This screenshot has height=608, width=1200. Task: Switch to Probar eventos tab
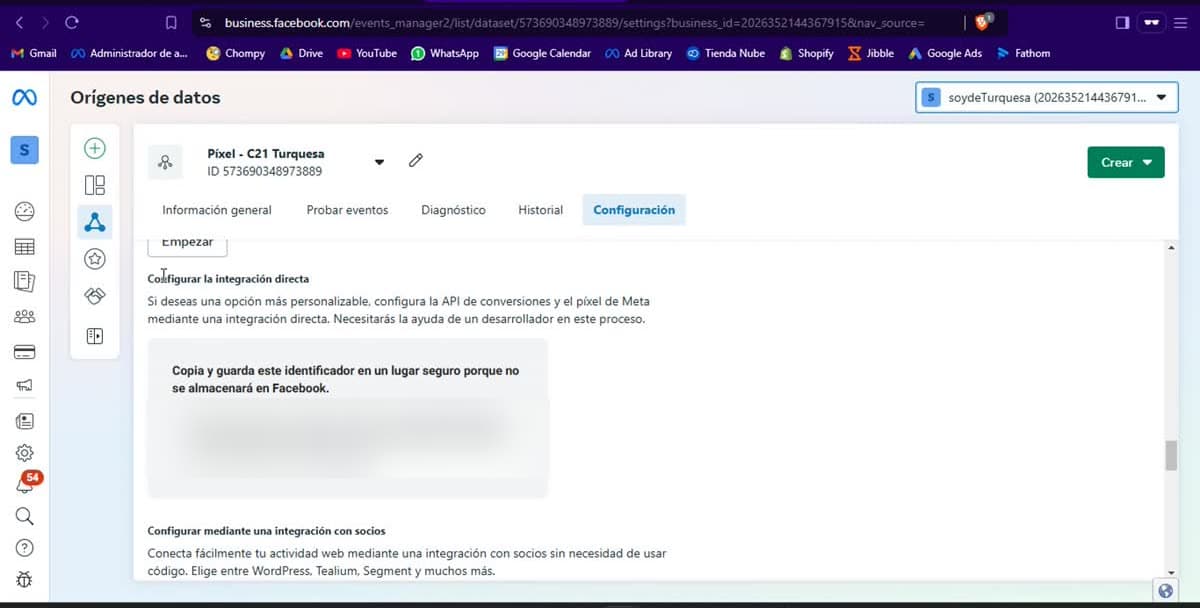pos(347,210)
